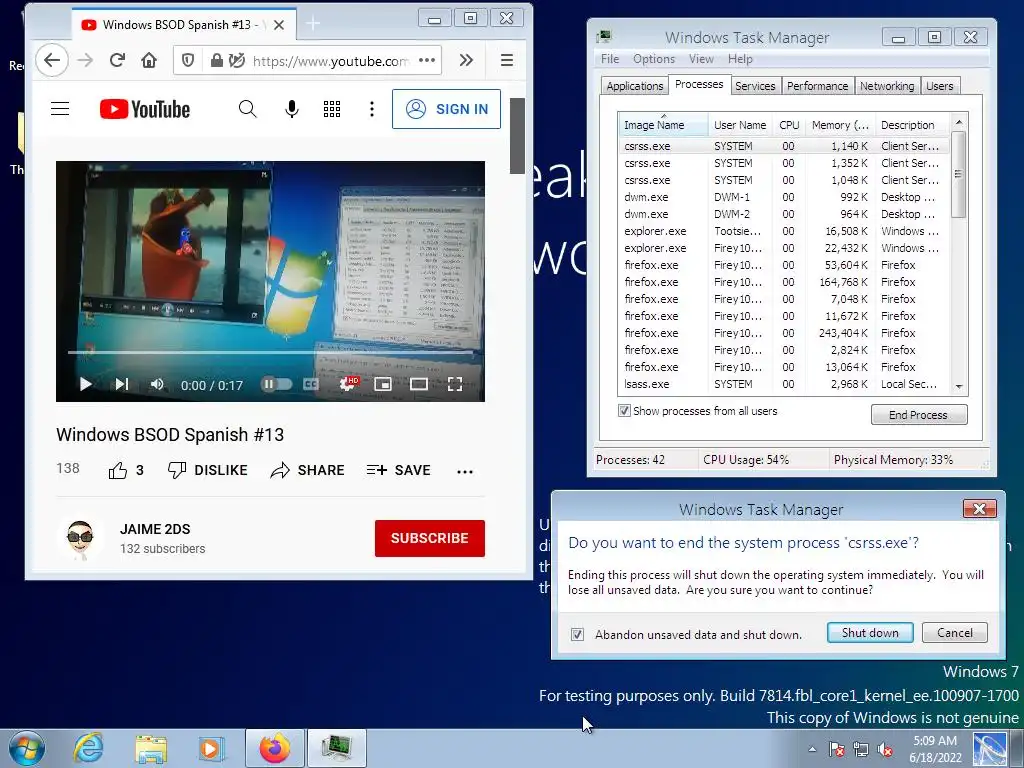Open Firefox home page button
Image resolution: width=1024 pixels, height=768 pixels.
coord(149,61)
